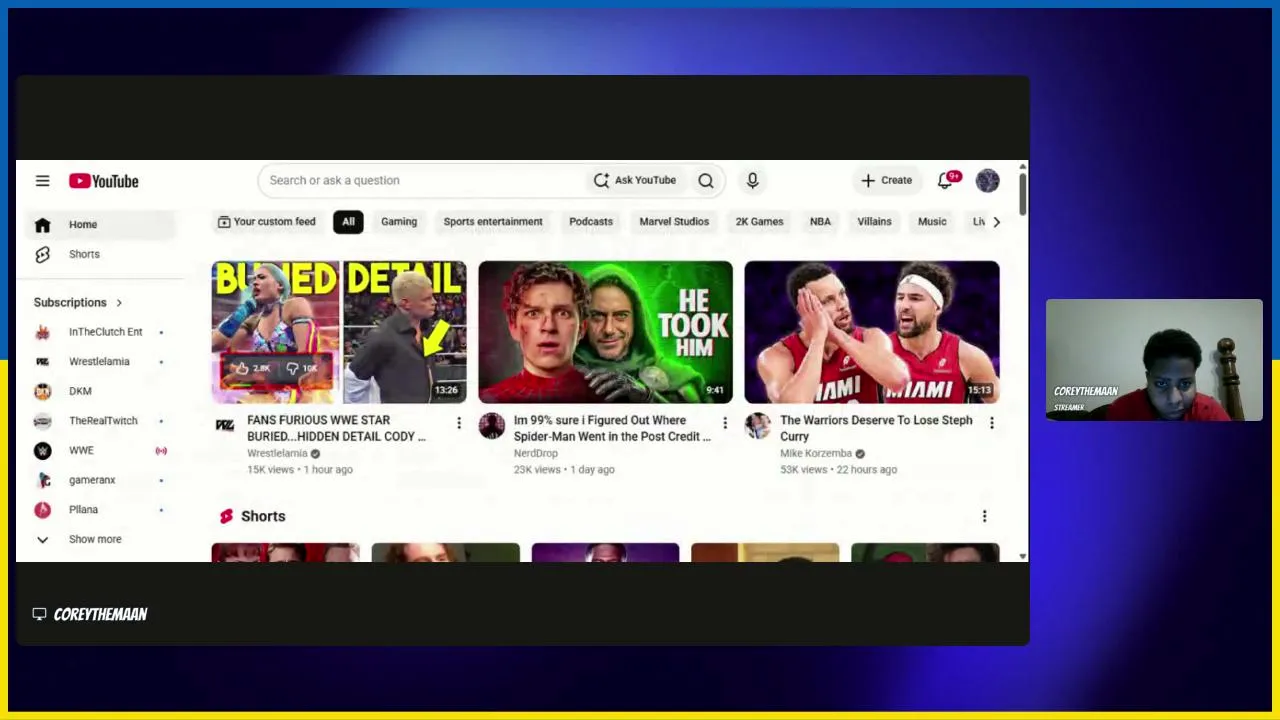Viewport: 1280px width, 720px height.
Task: Open InTheClutch Ent channel avatar
Action: [42, 332]
